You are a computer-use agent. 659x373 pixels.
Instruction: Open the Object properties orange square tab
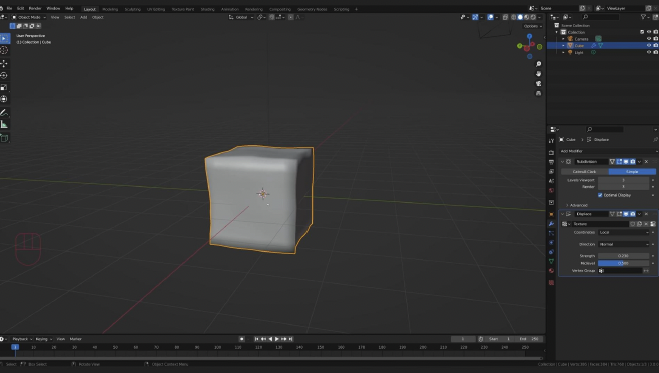pyautogui.click(x=551, y=214)
